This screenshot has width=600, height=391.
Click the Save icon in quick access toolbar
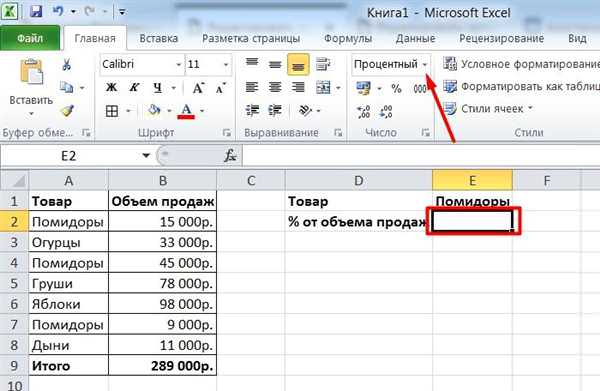[36, 11]
